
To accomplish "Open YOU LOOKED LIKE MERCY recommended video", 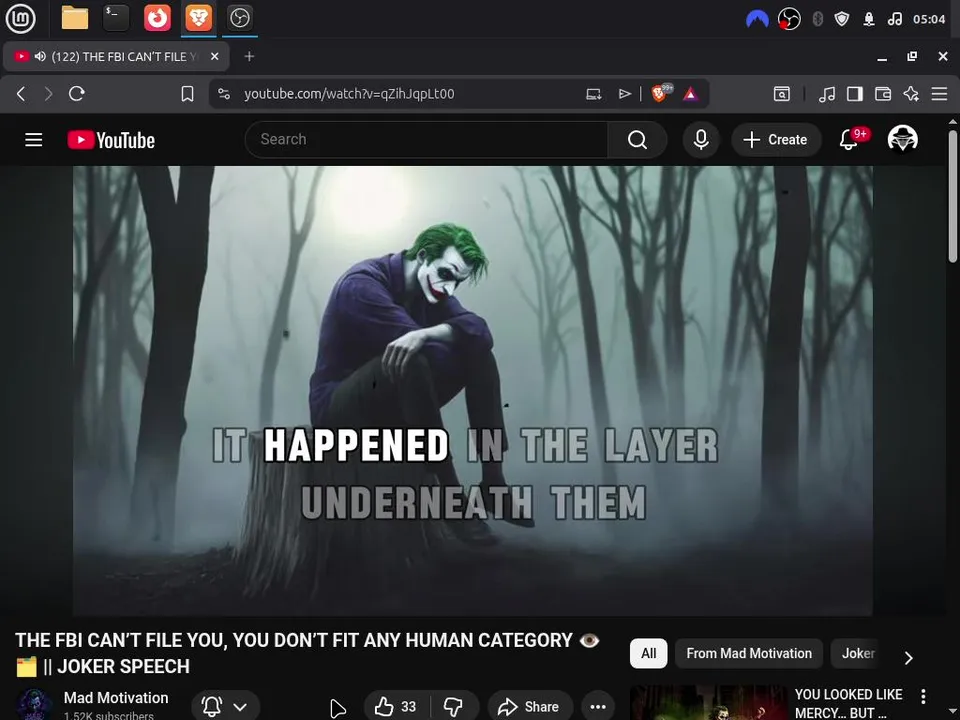I will 848,703.
